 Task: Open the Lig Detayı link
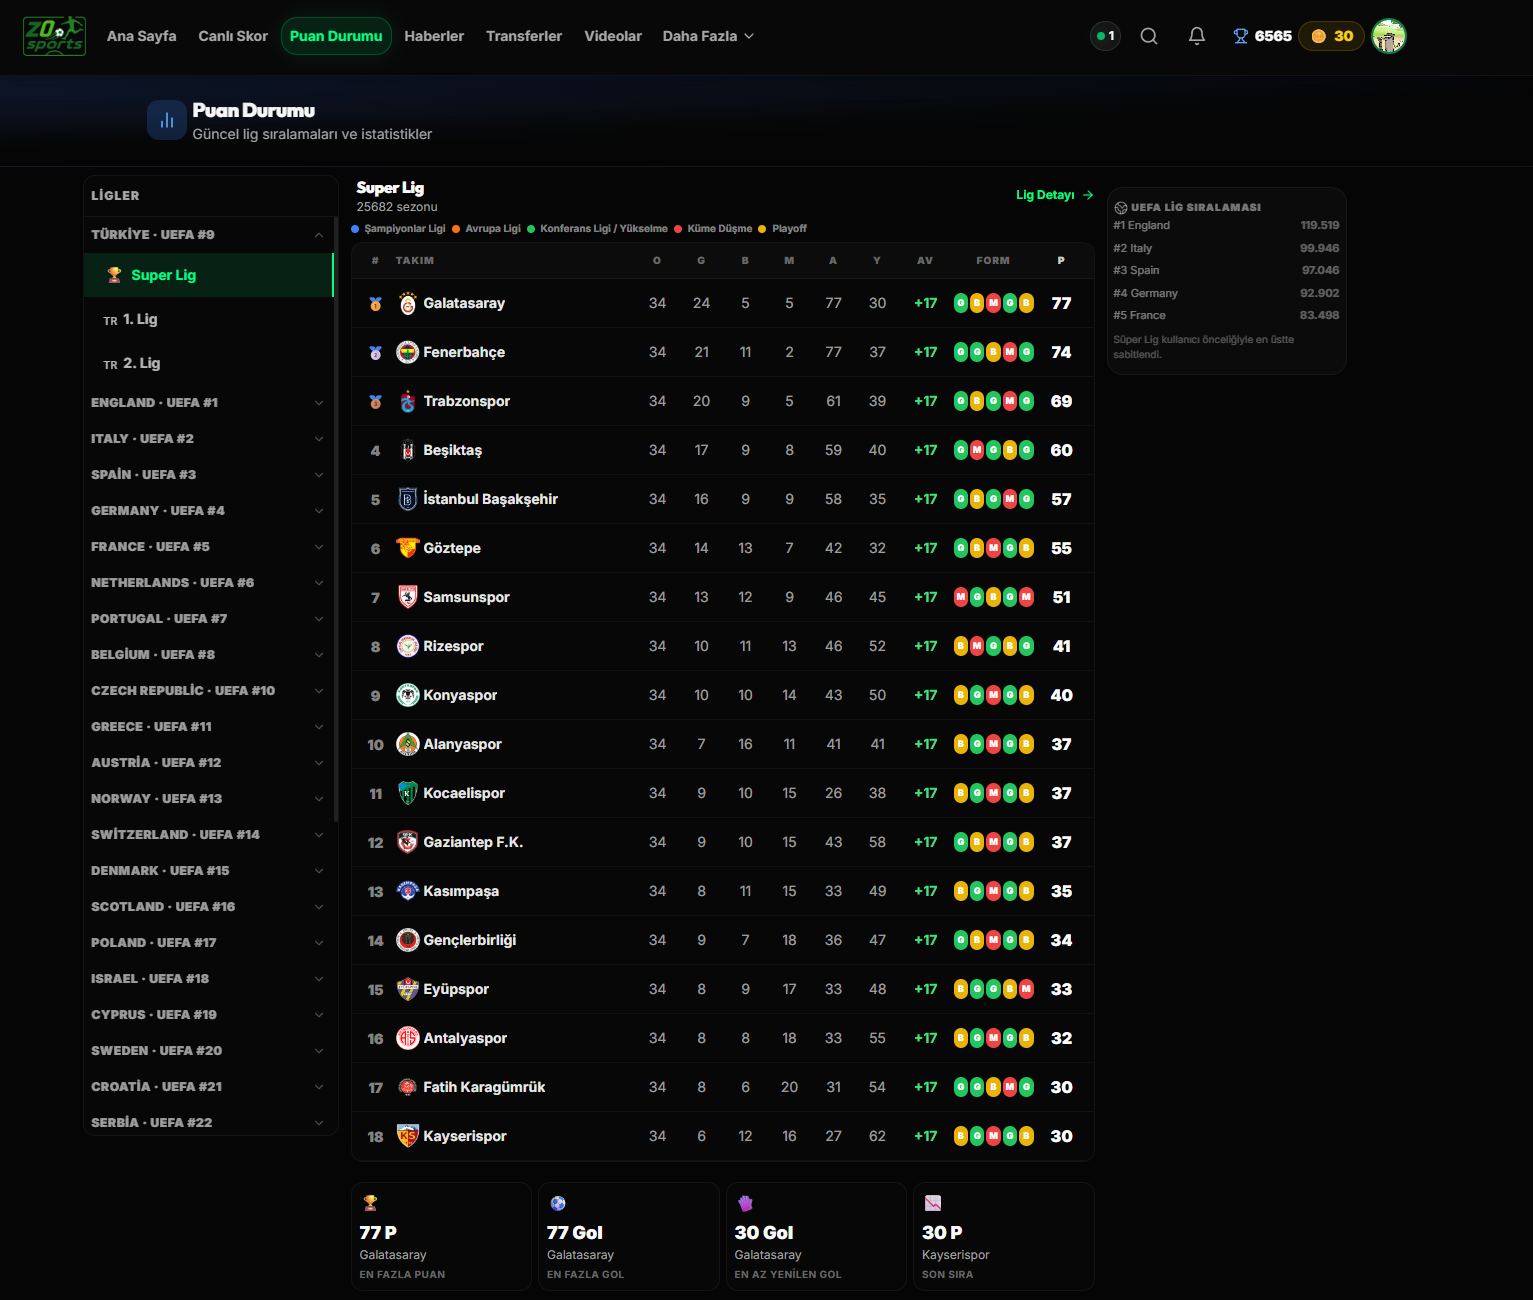point(1055,195)
